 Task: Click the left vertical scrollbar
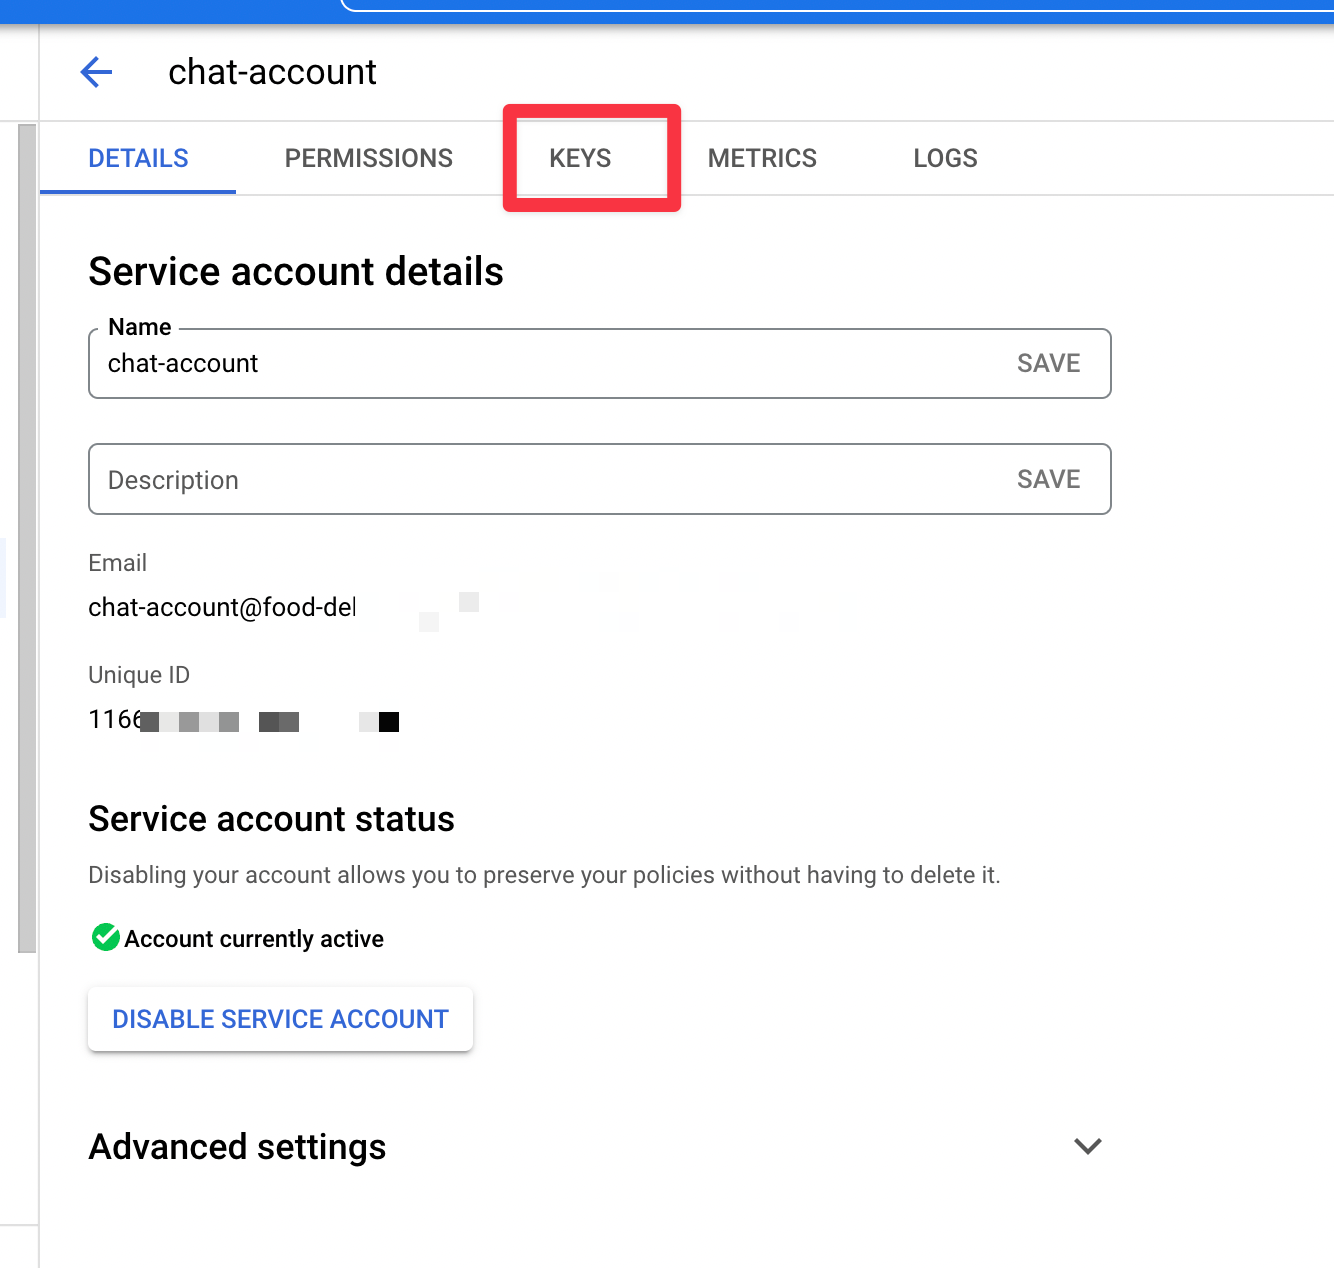pyautogui.click(x=27, y=538)
